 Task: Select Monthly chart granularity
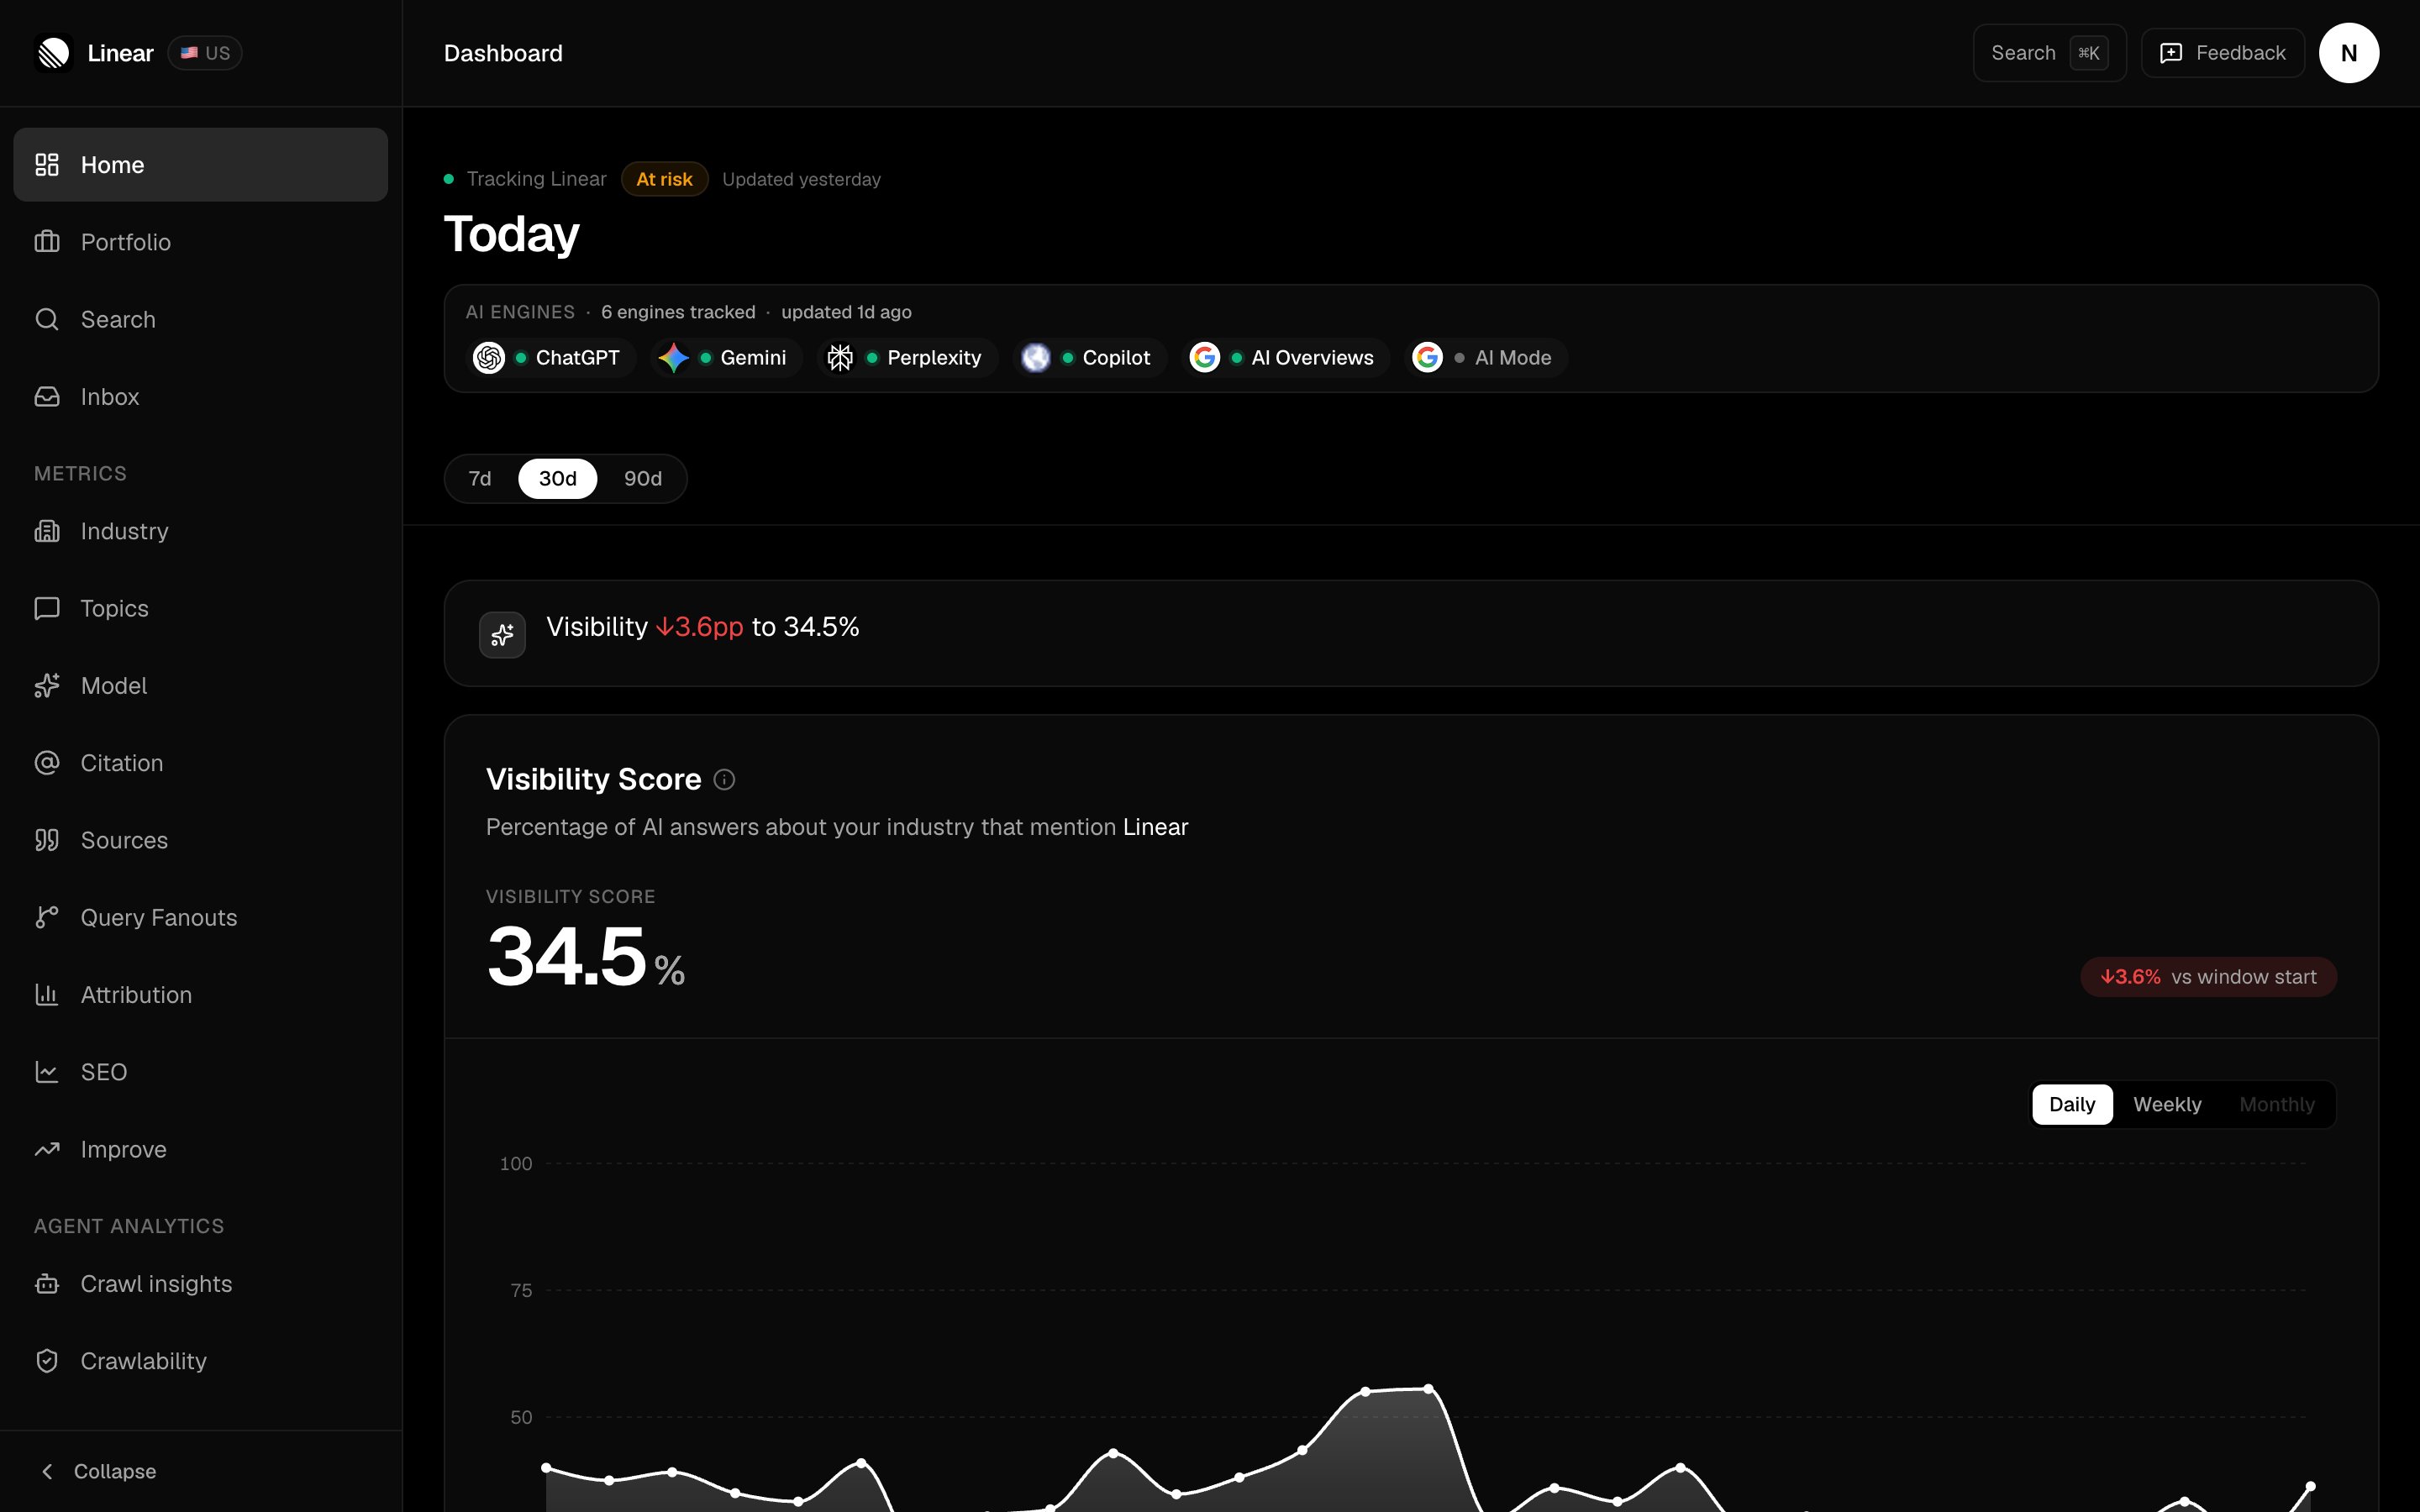(2277, 1104)
